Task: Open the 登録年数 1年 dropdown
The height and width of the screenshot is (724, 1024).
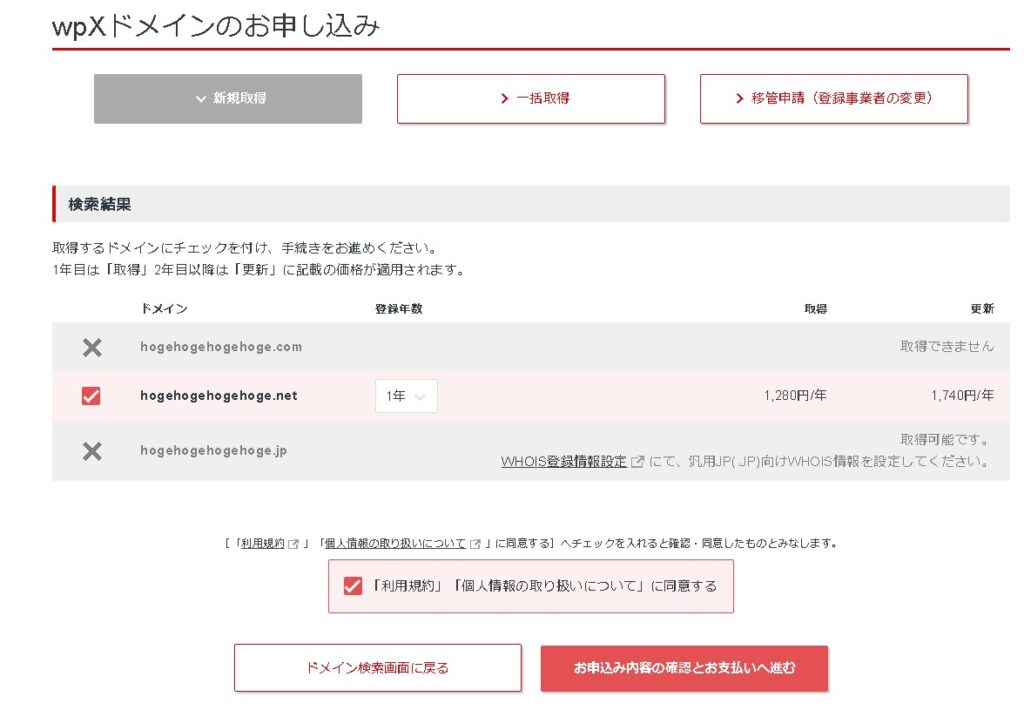Action: [406, 396]
